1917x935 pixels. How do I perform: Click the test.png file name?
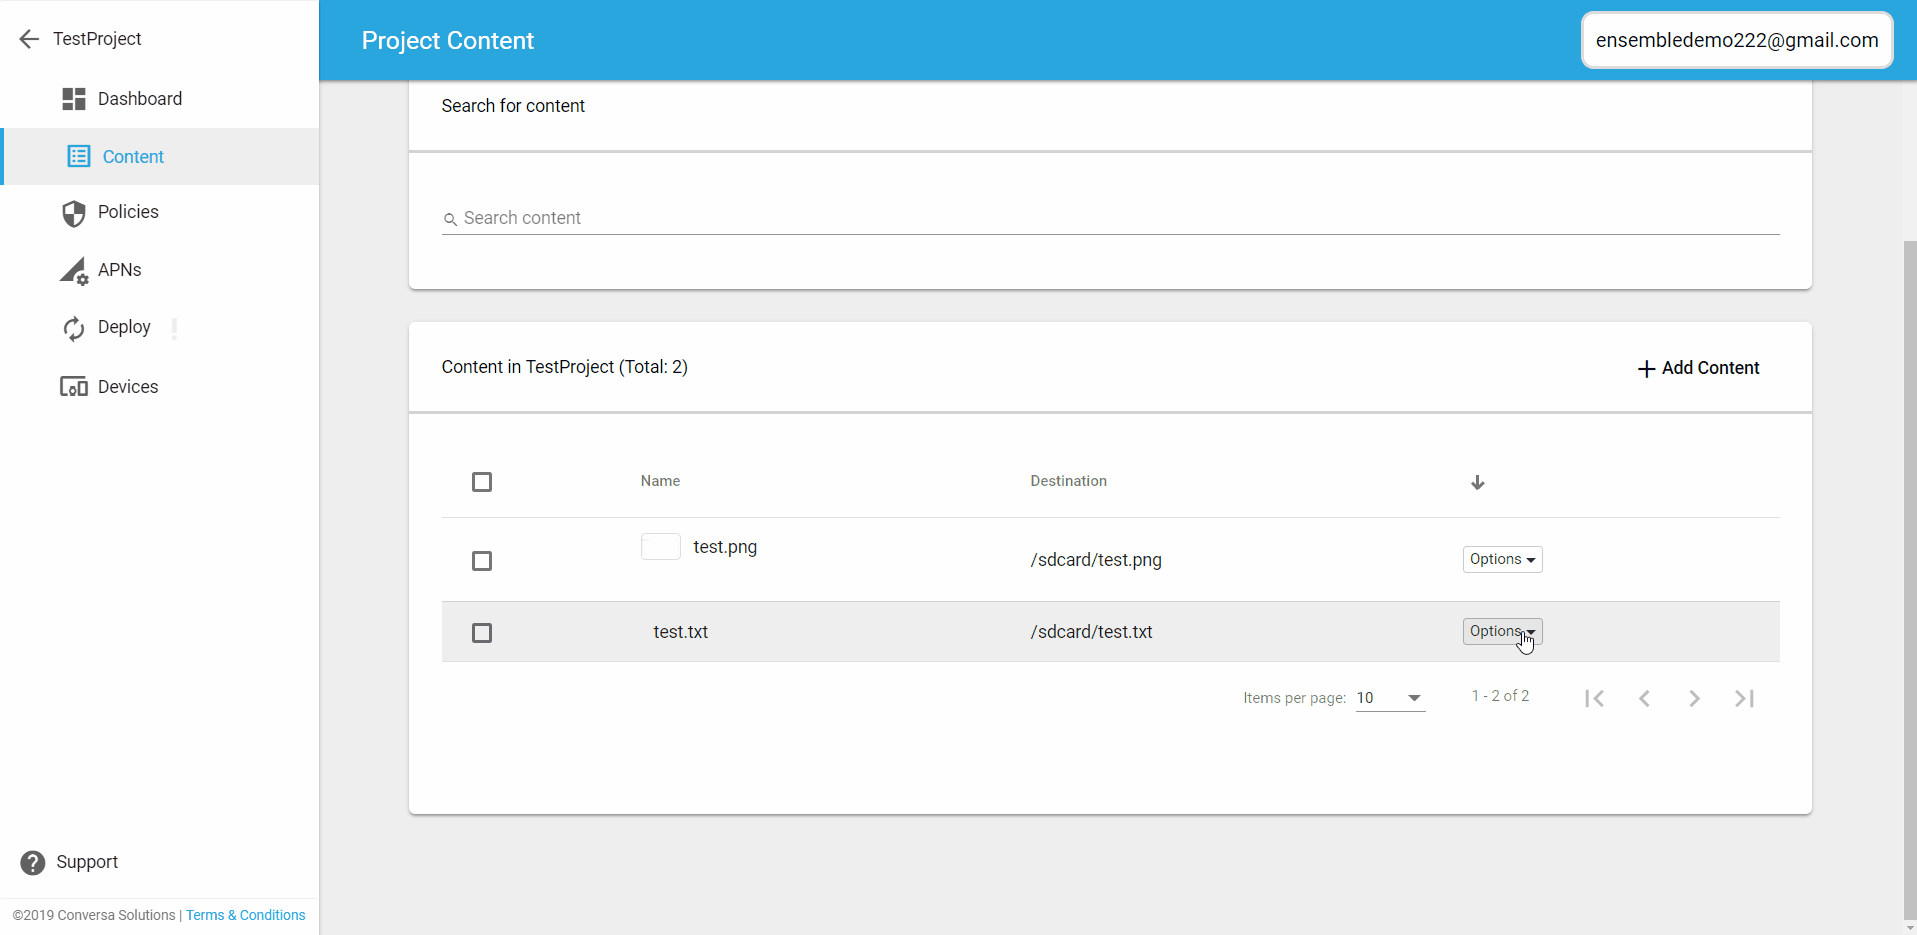[725, 547]
